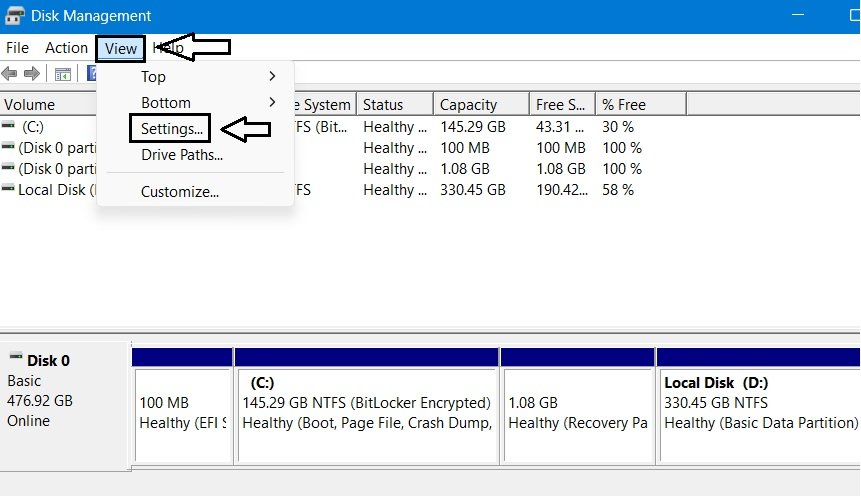Click the 43.31 ... free space cell
861x496 pixels.
(560, 127)
